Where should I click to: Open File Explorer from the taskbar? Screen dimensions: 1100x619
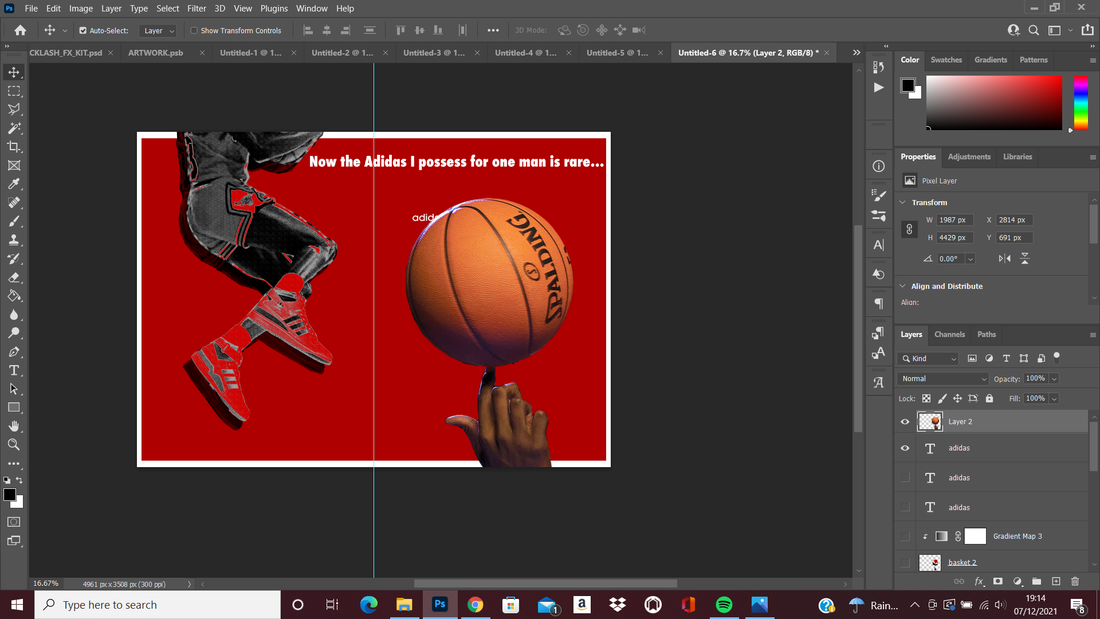coord(404,604)
